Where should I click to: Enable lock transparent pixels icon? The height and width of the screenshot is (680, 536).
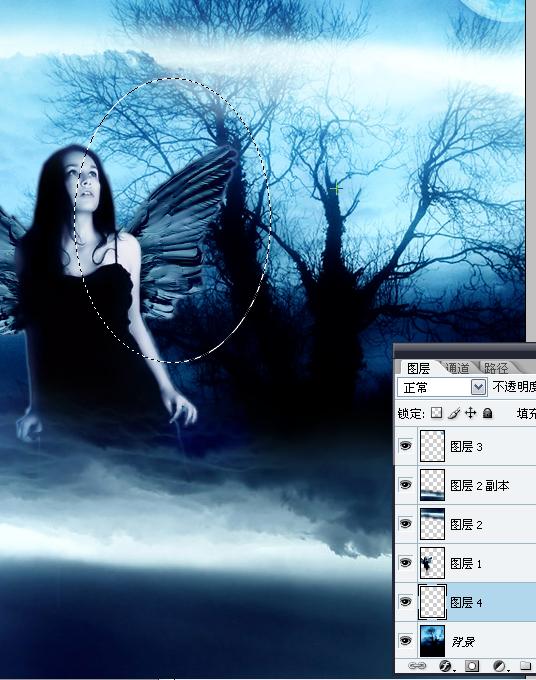coord(437,413)
